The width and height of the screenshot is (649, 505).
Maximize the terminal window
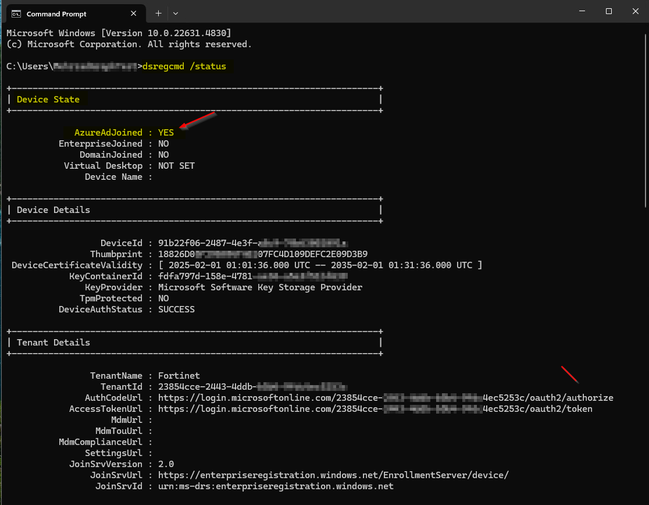(x=609, y=11)
